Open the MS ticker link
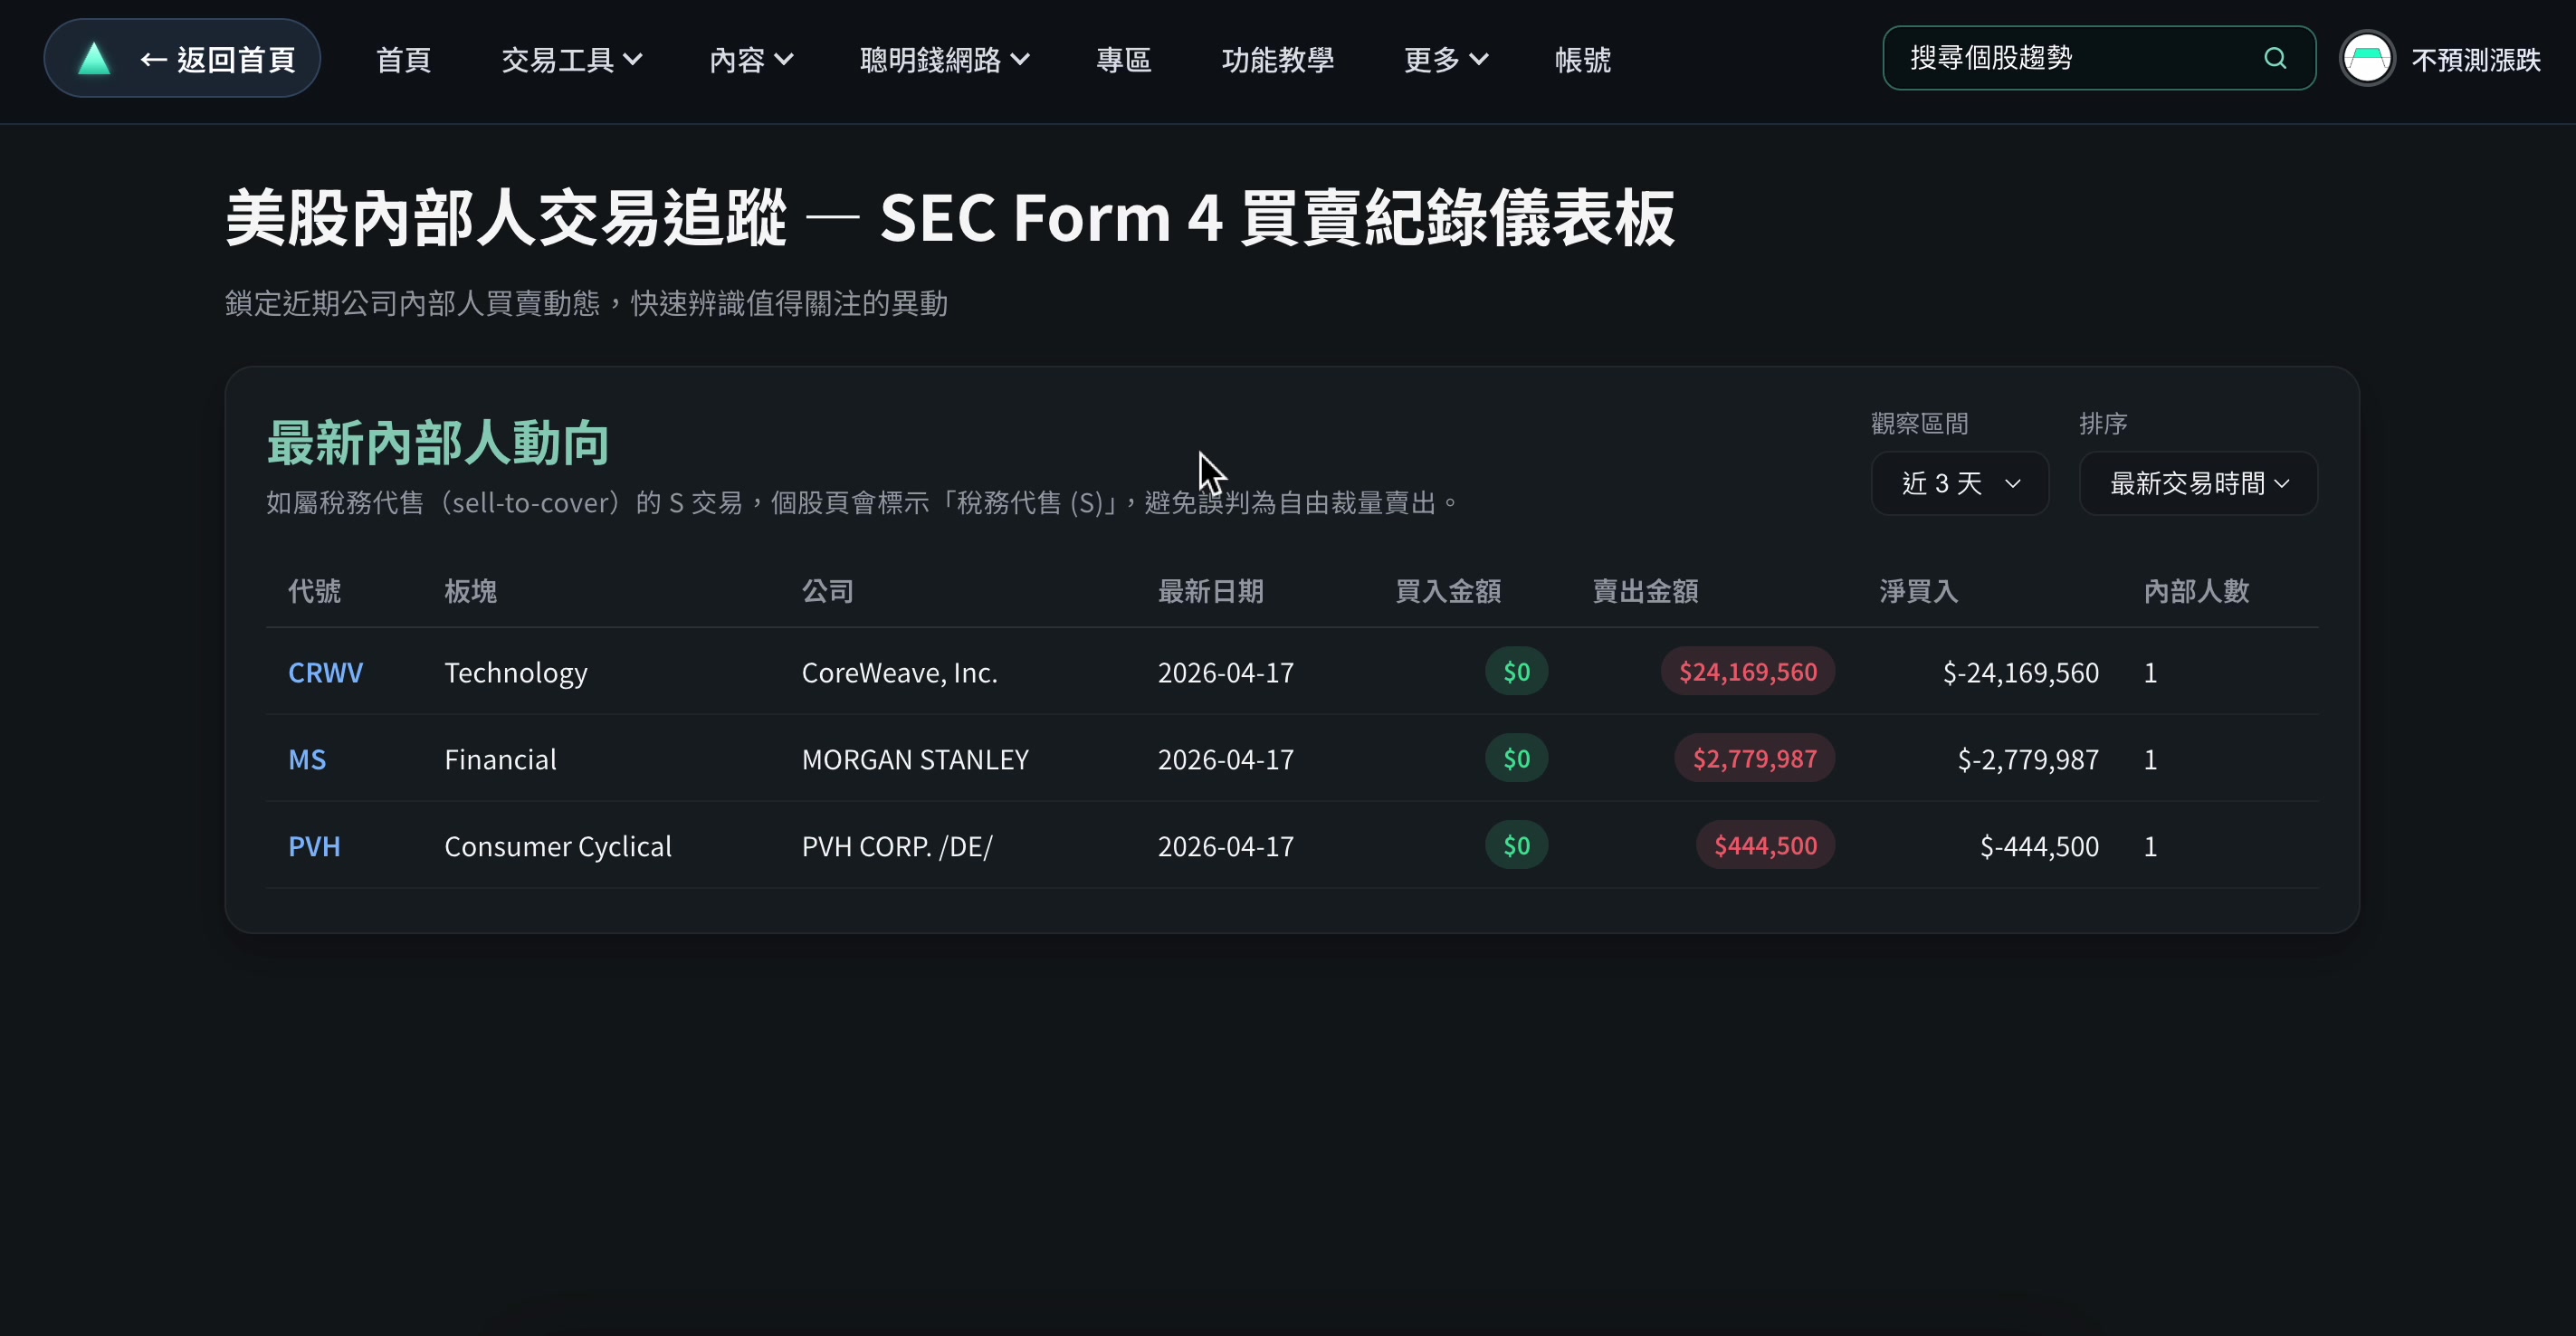The height and width of the screenshot is (1336, 2576). (307, 759)
